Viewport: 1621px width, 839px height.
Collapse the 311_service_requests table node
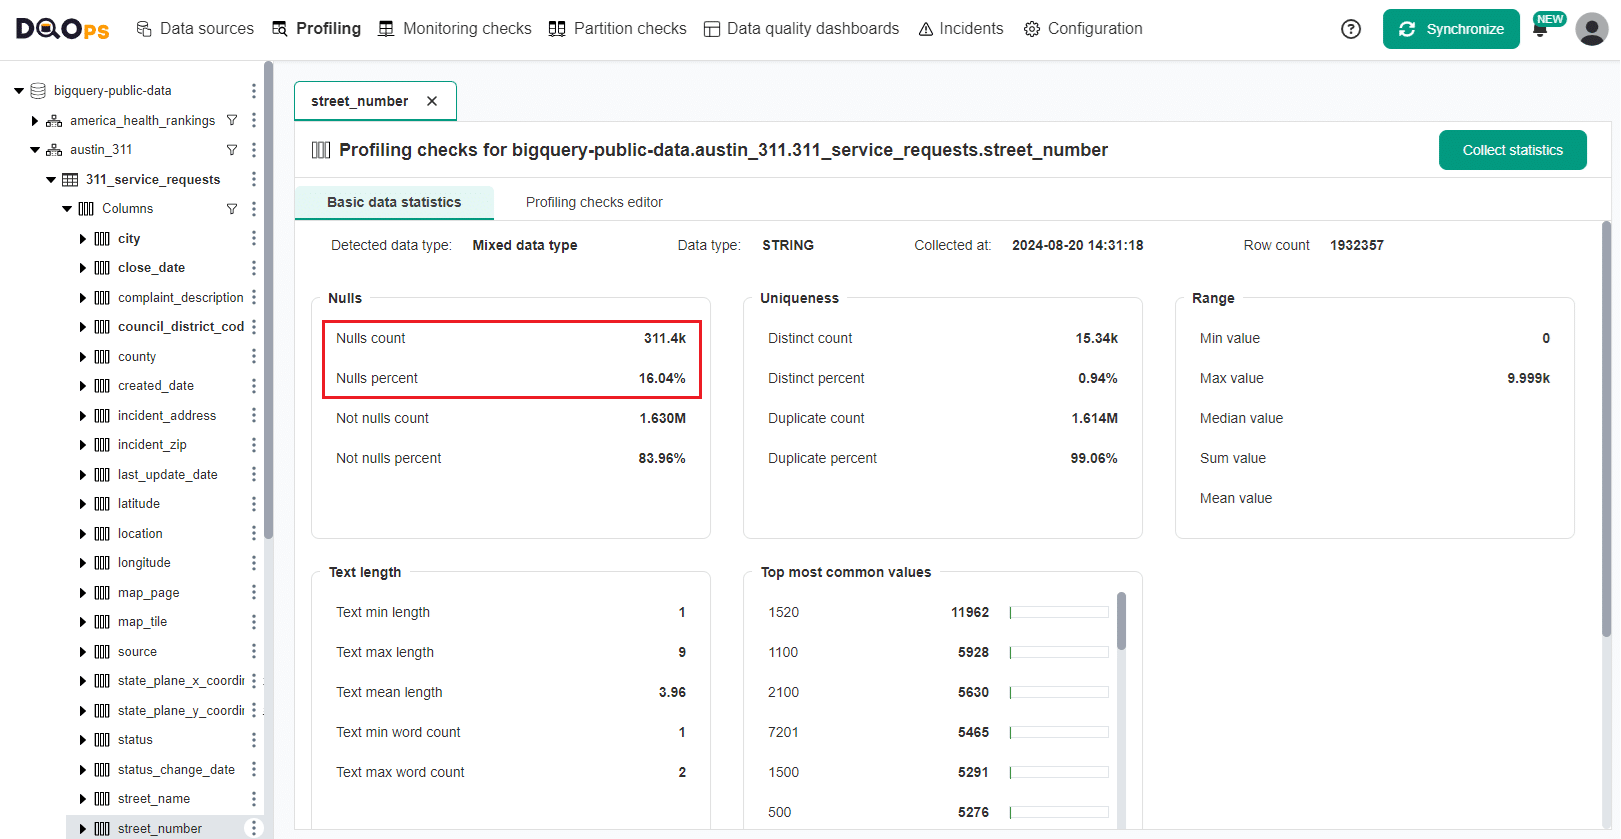click(x=51, y=180)
